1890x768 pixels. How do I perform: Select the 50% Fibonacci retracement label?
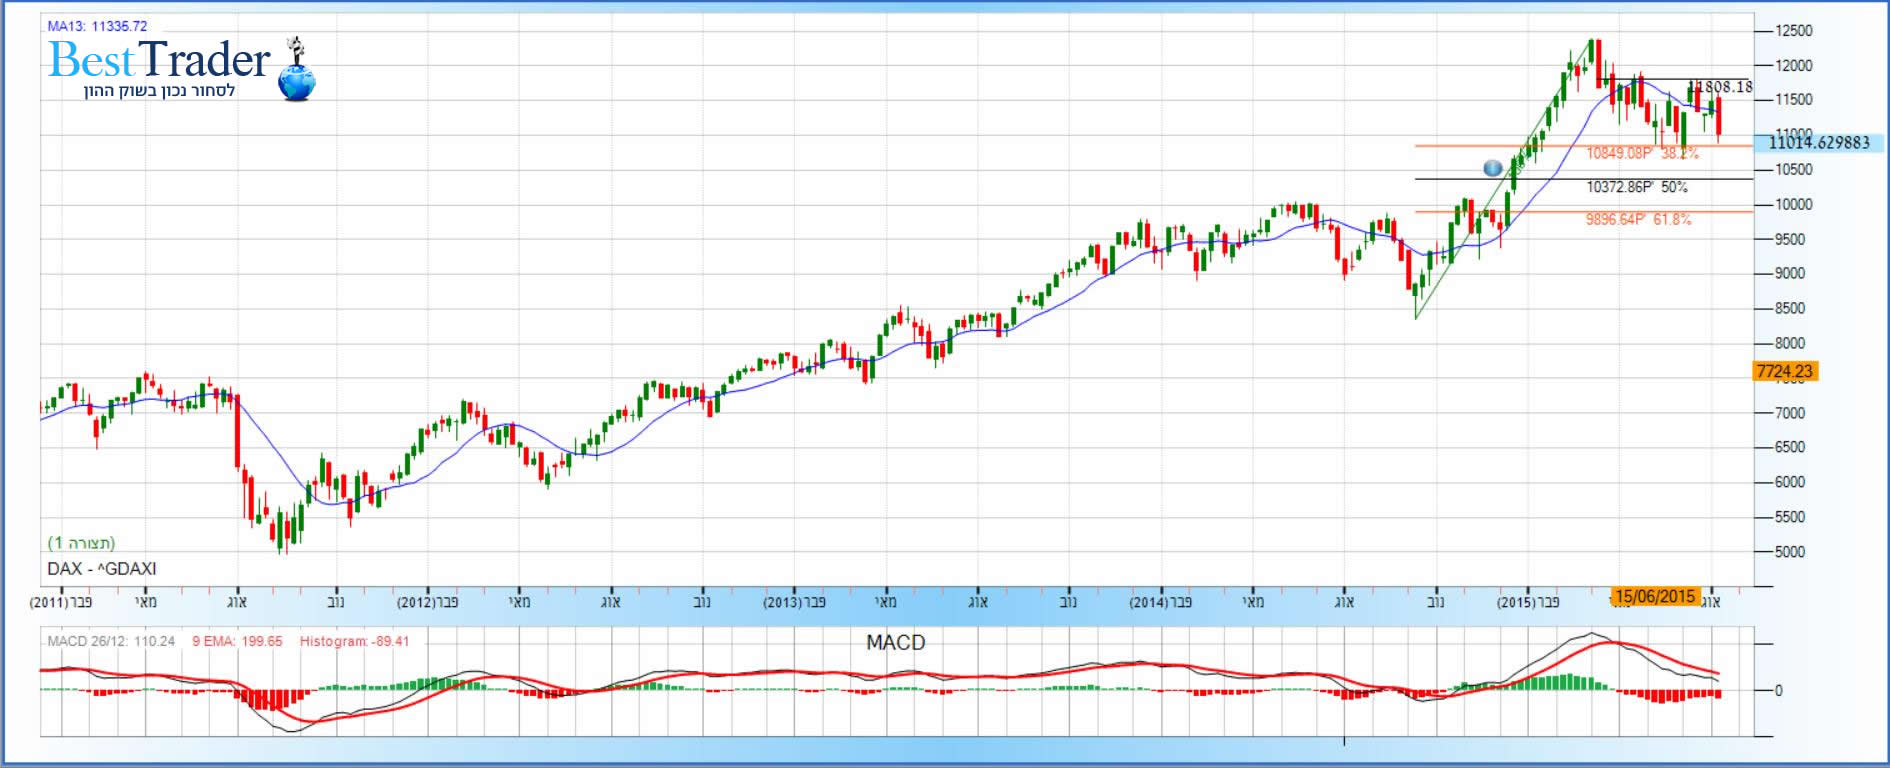(x=1637, y=187)
